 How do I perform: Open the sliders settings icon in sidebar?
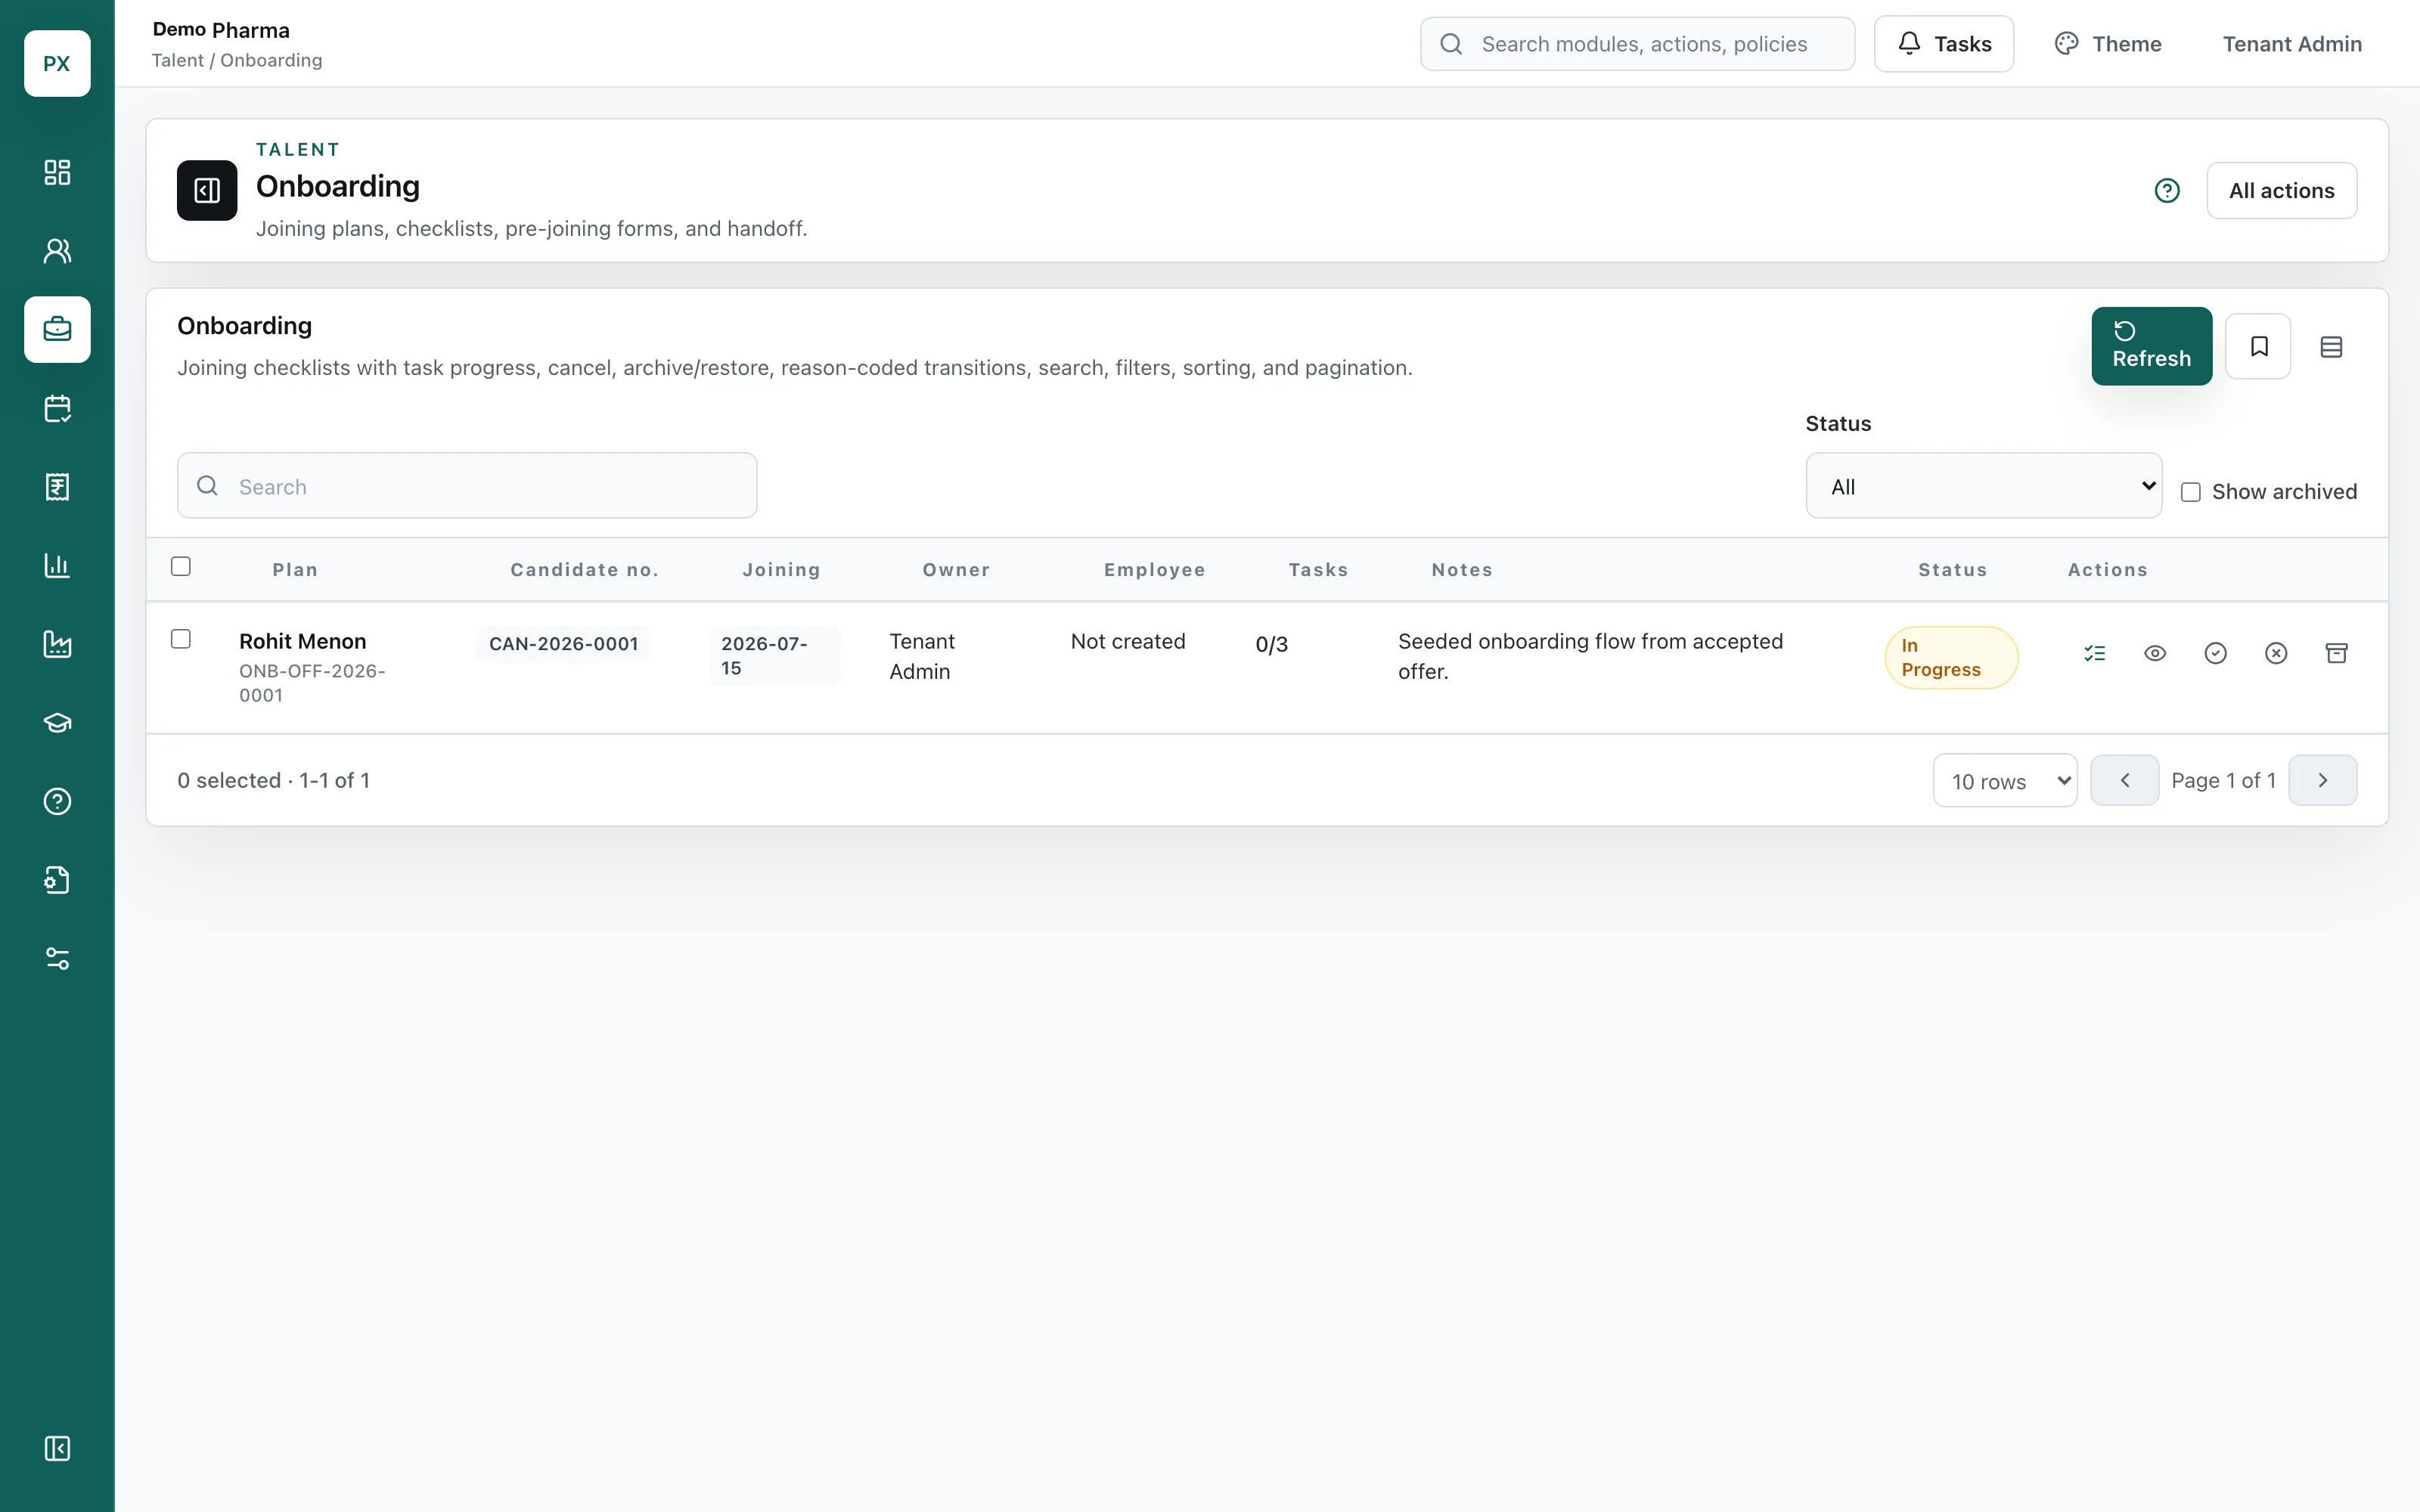(x=57, y=959)
